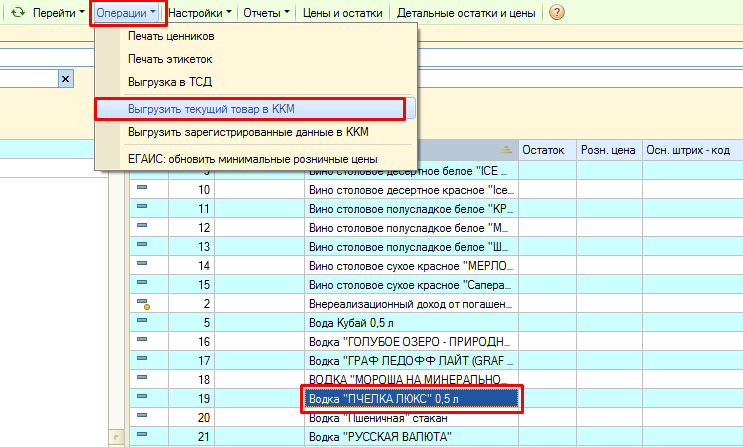Click the left scroll arrow of the tree pane
The image size is (743, 447).
point(116,437)
